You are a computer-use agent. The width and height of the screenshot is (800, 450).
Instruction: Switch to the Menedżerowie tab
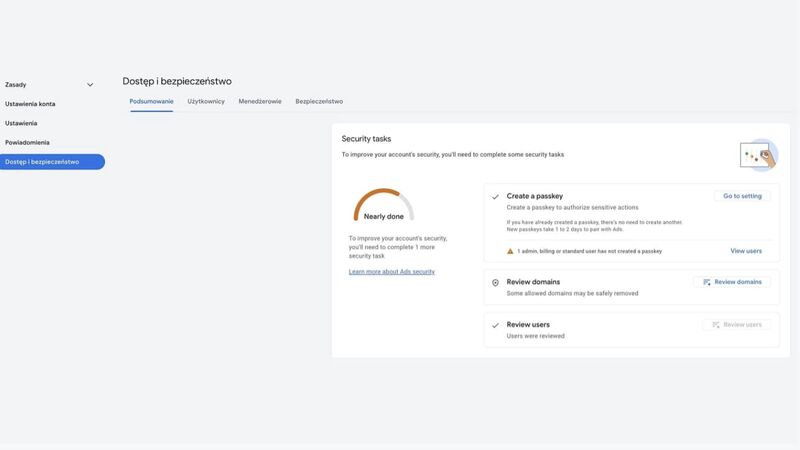pyautogui.click(x=260, y=102)
